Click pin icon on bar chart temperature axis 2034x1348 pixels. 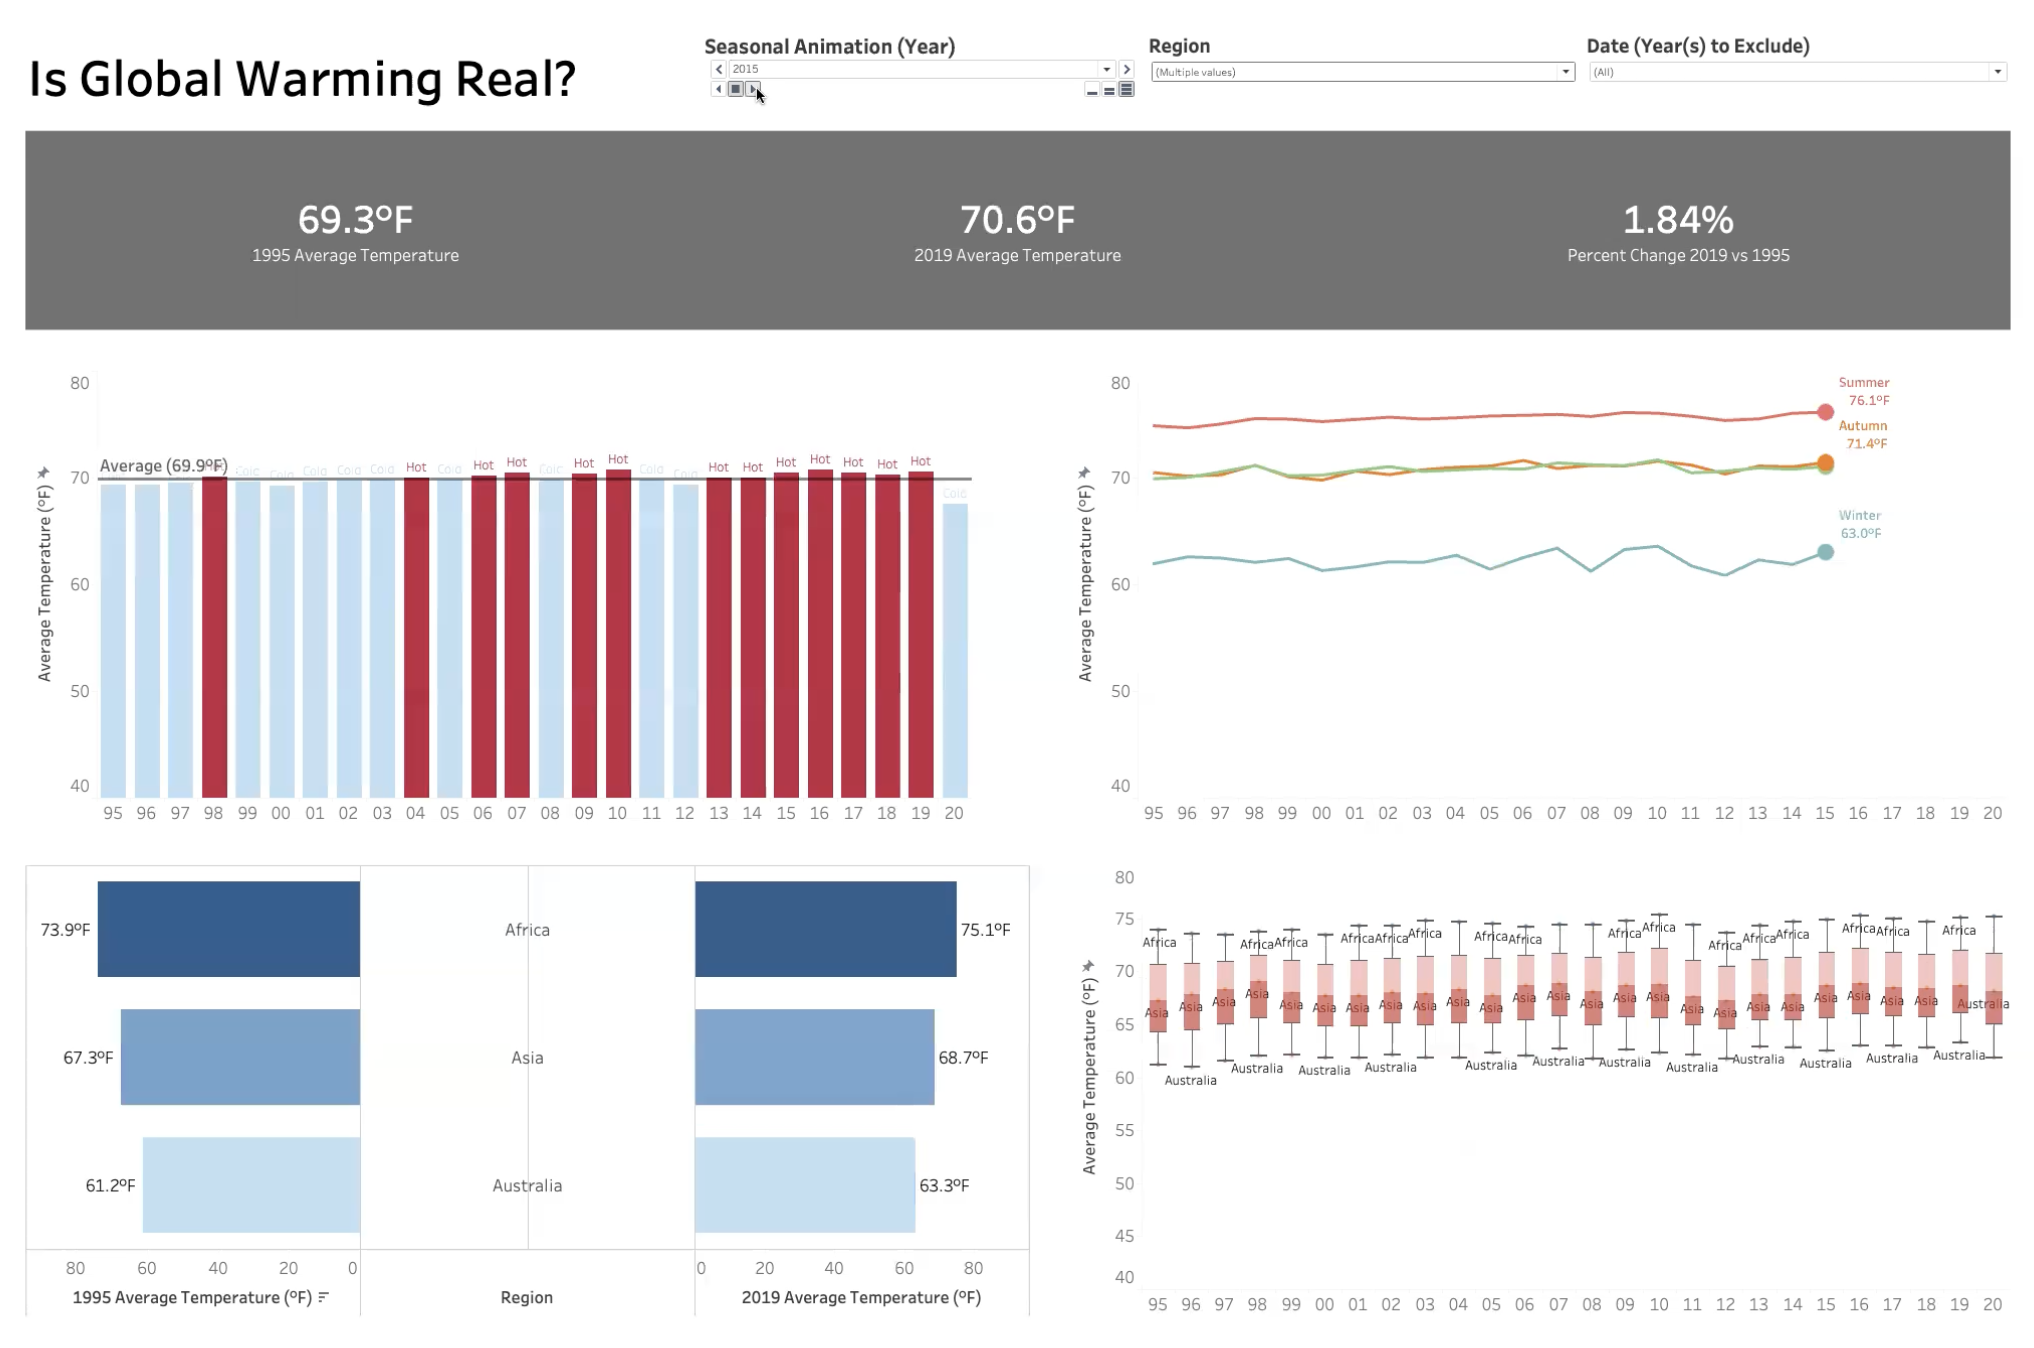point(43,472)
